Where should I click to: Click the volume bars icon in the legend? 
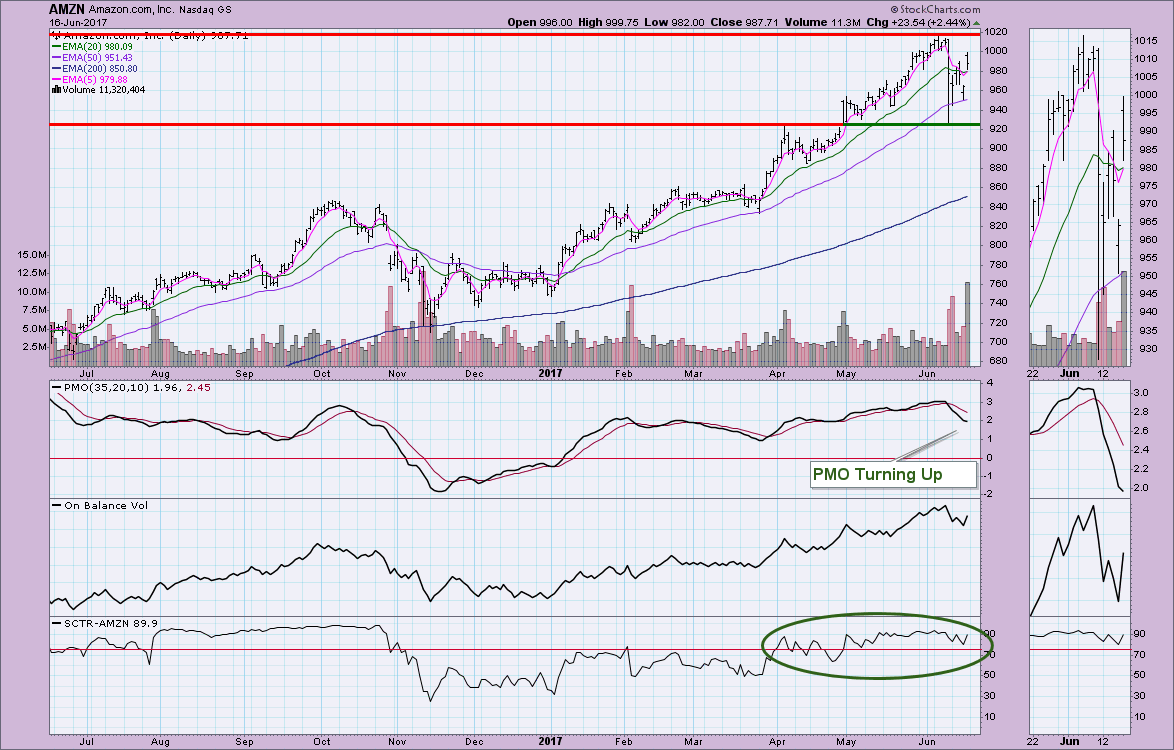point(55,90)
